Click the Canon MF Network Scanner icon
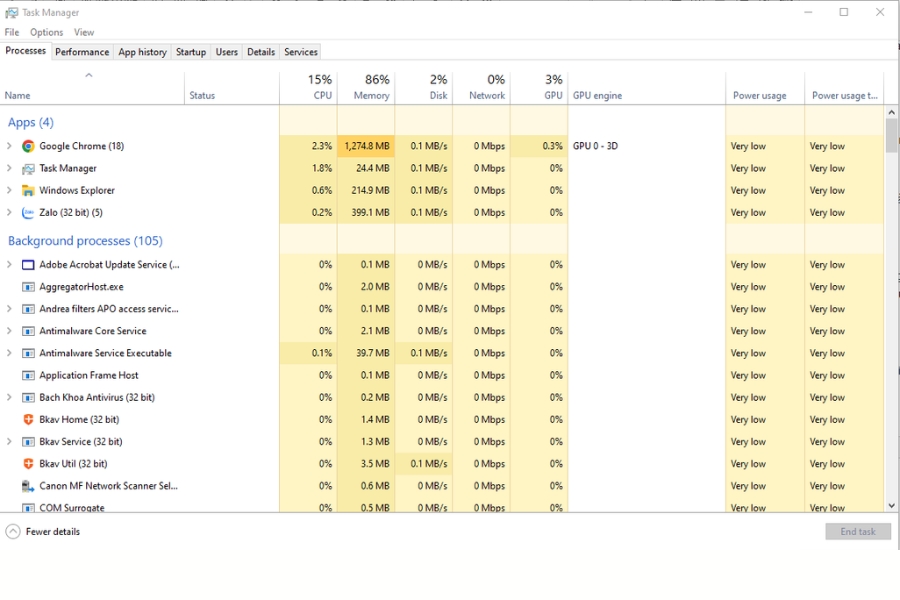Viewport: 900px width, 600px height. pos(28,486)
